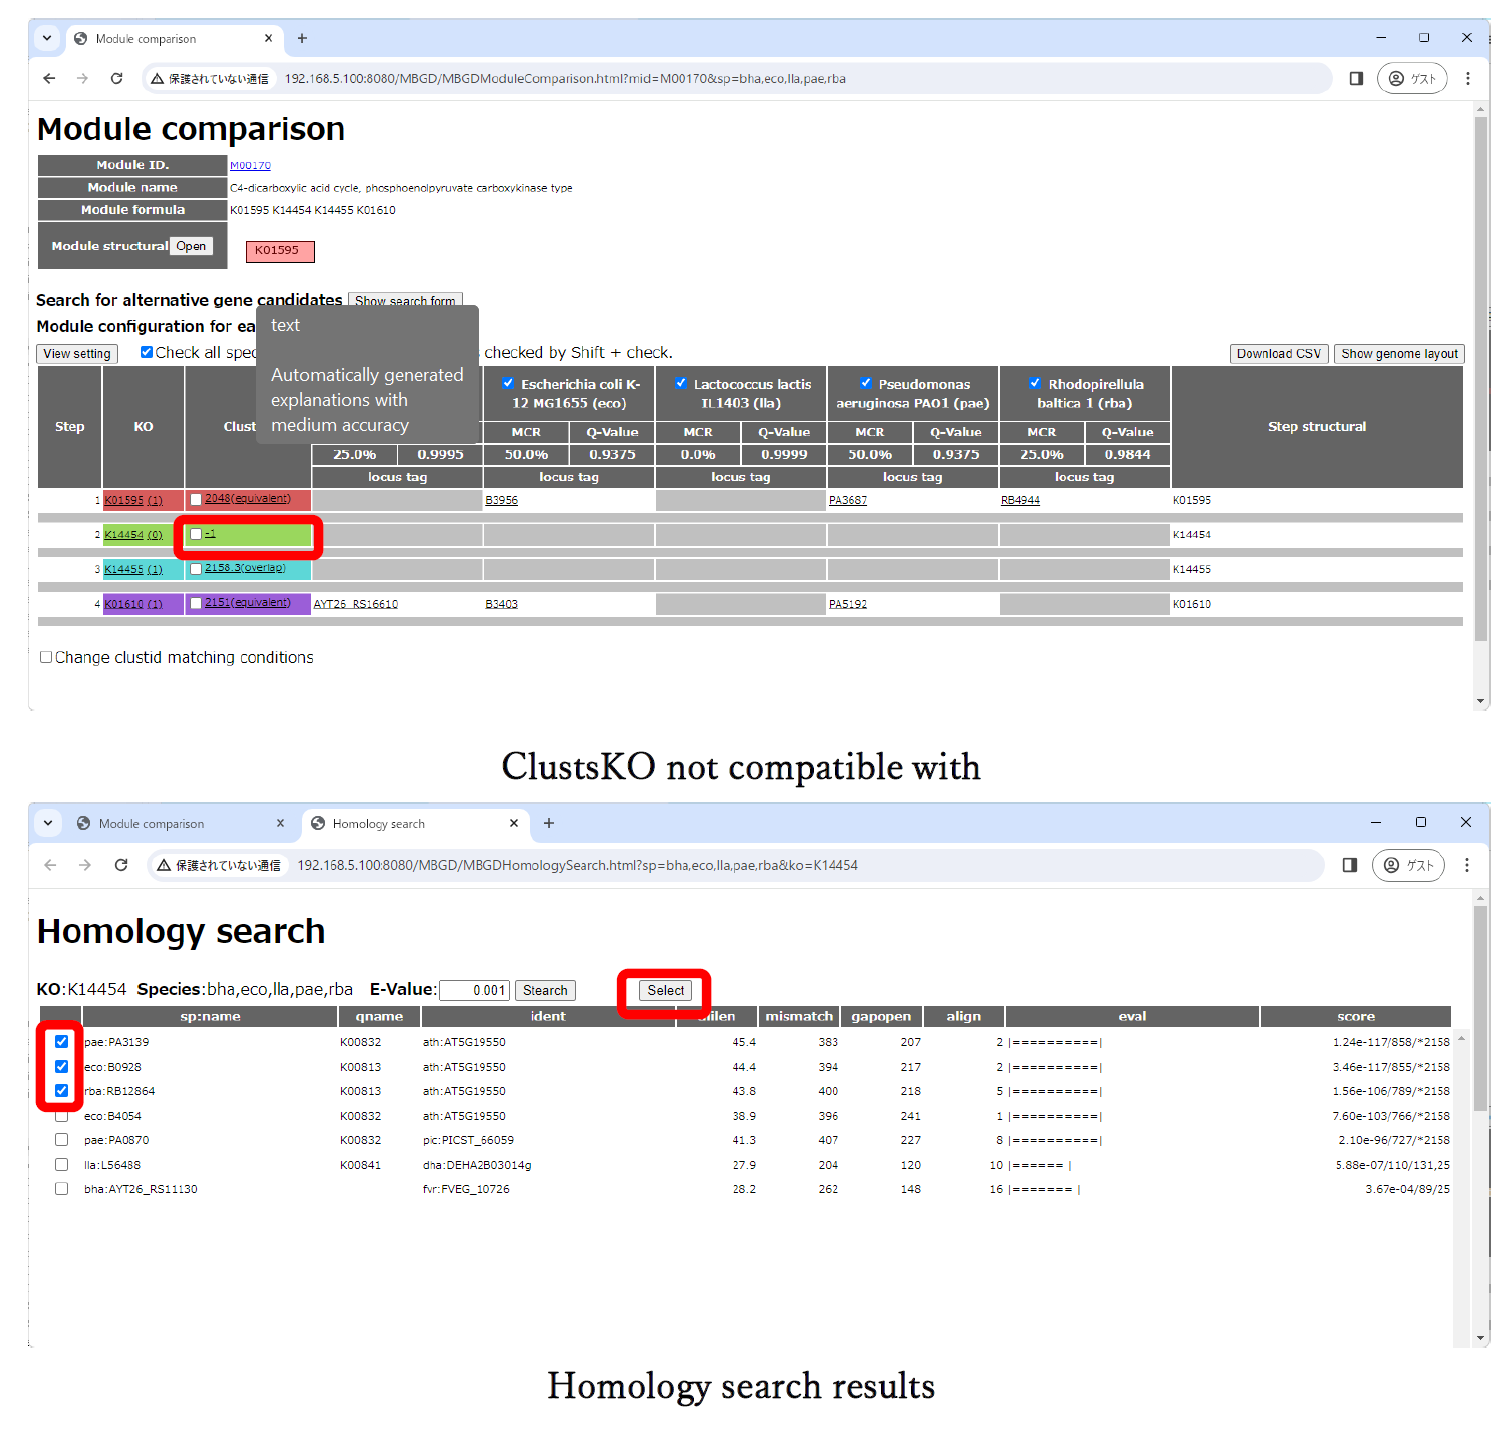Switch to Module comparison tab in lower window
The height and width of the screenshot is (1434, 1509).
151,823
